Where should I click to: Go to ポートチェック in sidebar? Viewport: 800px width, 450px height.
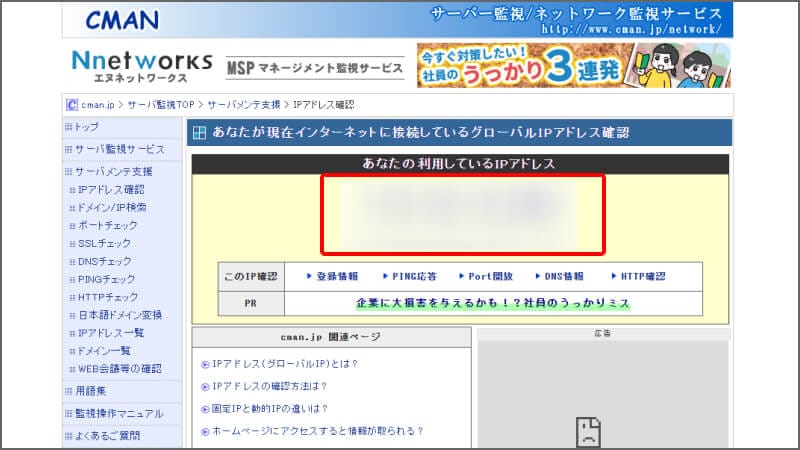[x=107, y=226]
